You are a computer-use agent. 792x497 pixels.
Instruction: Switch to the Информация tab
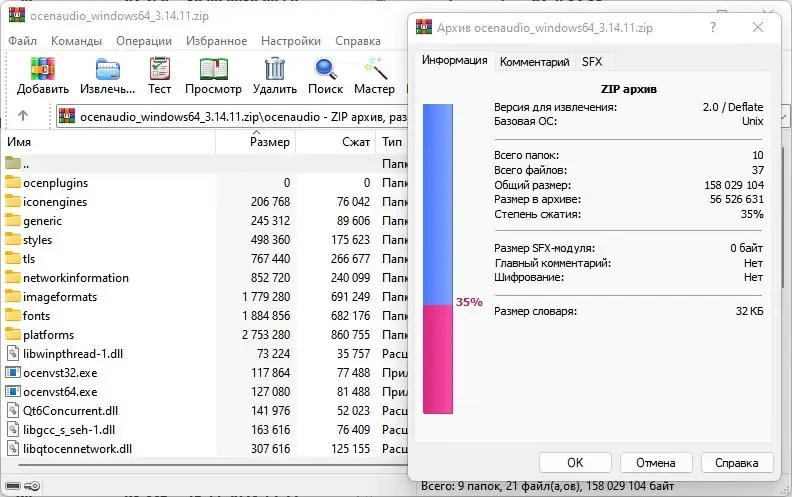click(x=455, y=60)
